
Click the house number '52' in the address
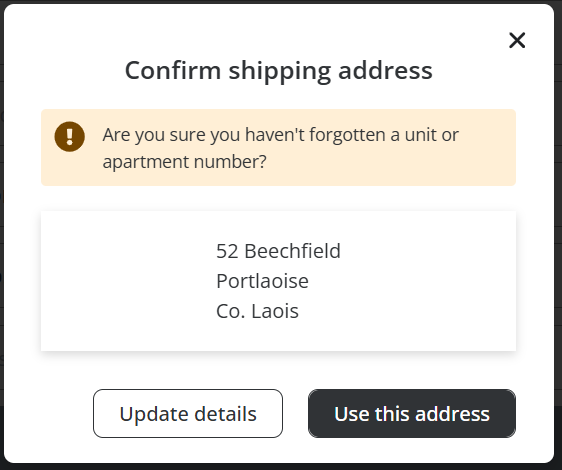(227, 251)
